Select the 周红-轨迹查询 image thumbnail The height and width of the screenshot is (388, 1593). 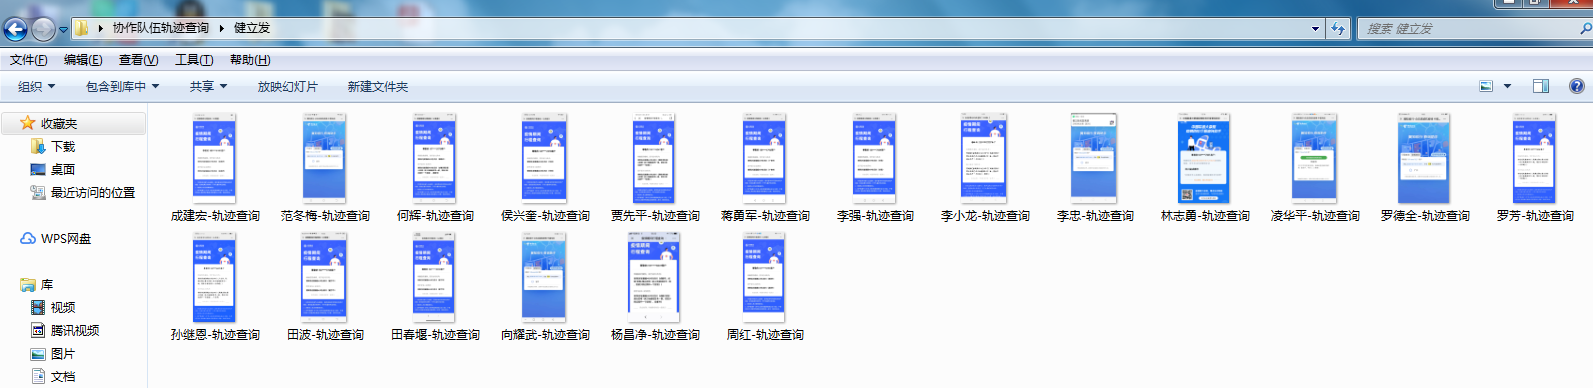(x=765, y=277)
